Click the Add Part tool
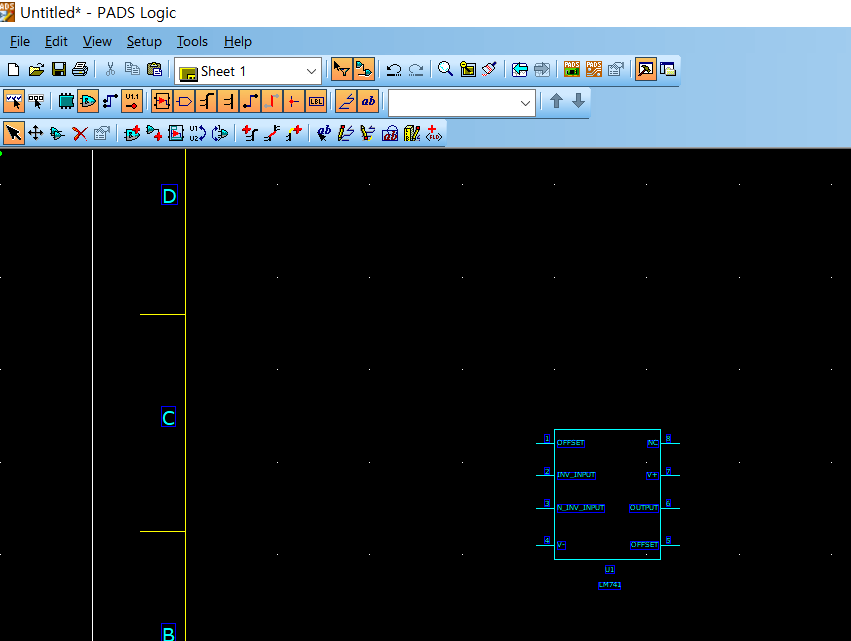This screenshot has height=641, width=851. (x=132, y=133)
